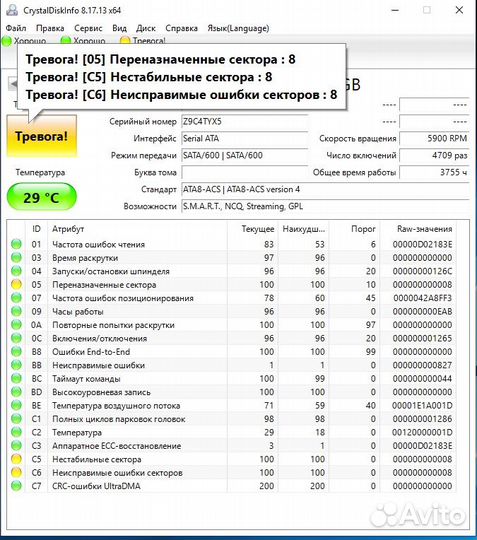Image resolution: width=477 pixels, height=540 pixels.
Task: Click status icon for 09 Часы работы
Action: pyautogui.click(x=16, y=311)
